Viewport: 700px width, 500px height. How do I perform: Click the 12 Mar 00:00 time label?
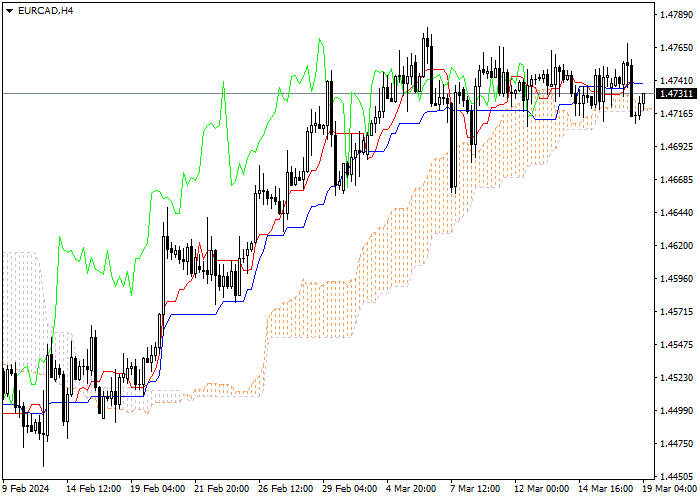tap(542, 489)
